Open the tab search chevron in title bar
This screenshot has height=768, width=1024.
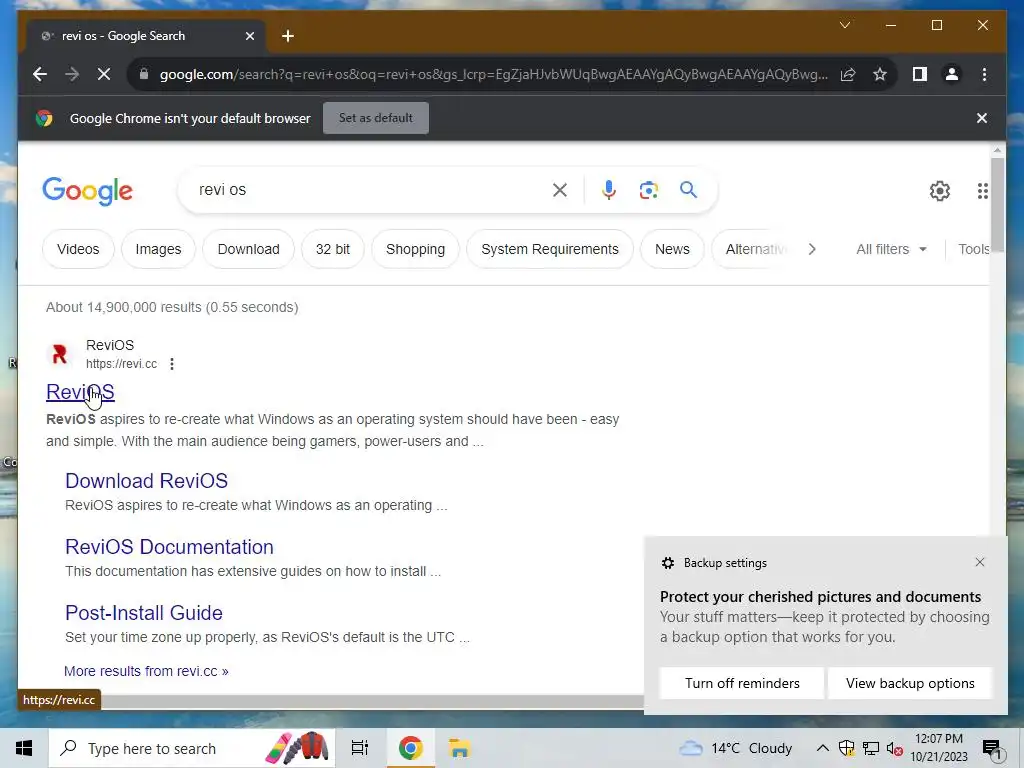coord(844,25)
